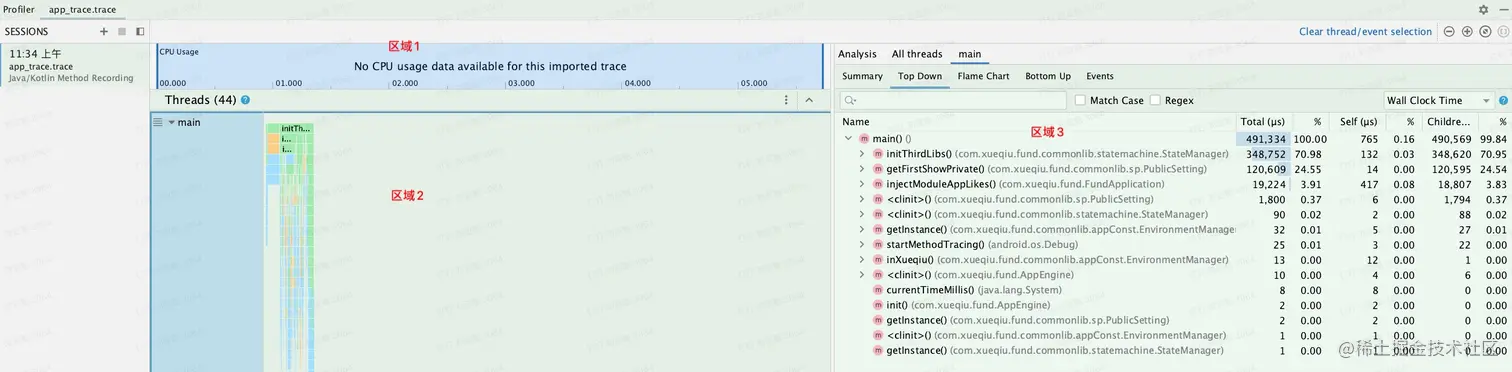Sort by Self (µs) column header
This screenshot has width=1512, height=372.
click(1357, 122)
